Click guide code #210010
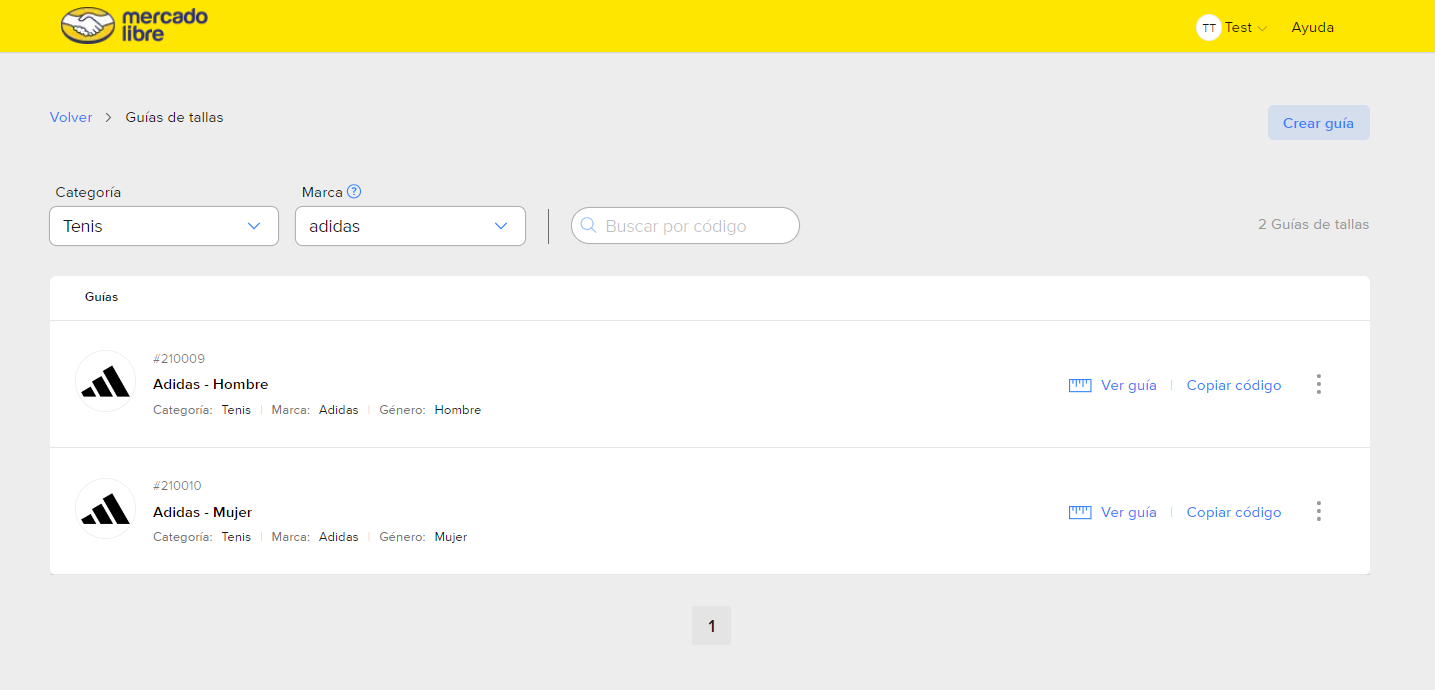This screenshot has height=690, width=1435. (x=177, y=486)
